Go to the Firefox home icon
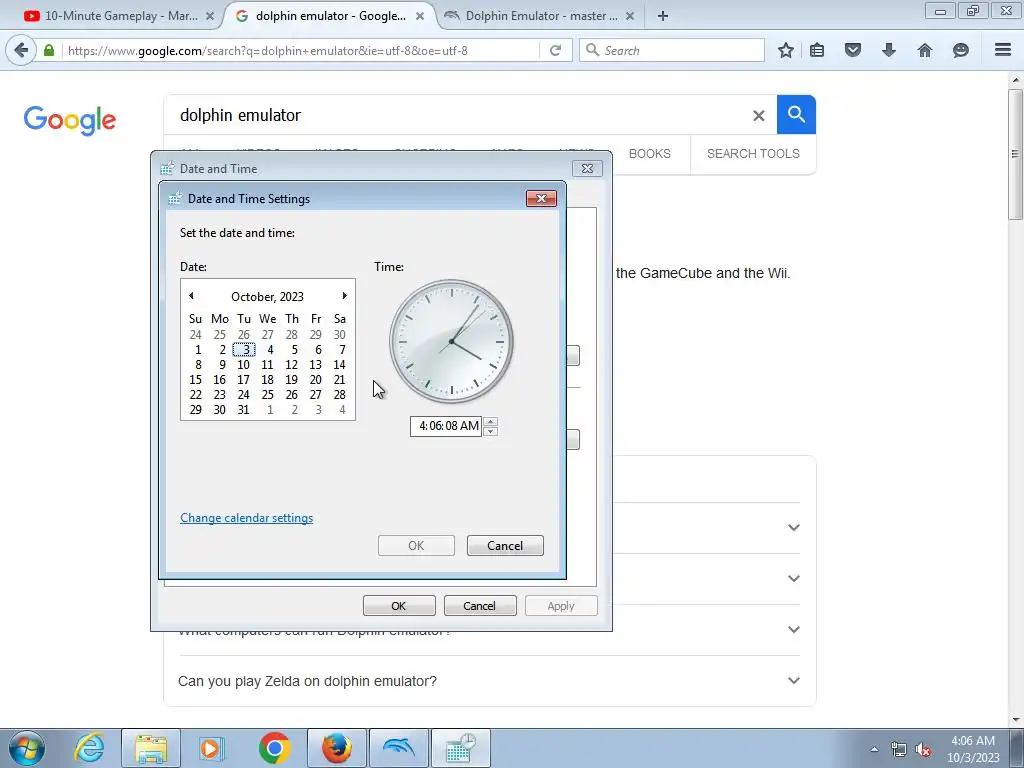 click(x=925, y=50)
